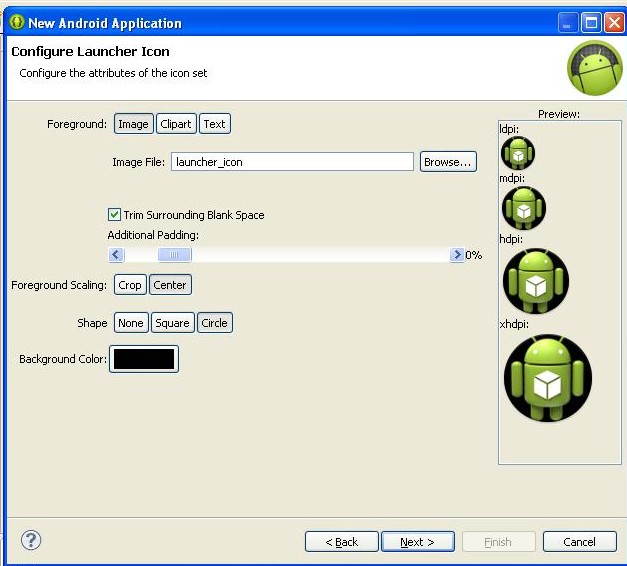The width and height of the screenshot is (627, 566).
Task: Click the ldpi preview icon
Action: tap(518, 153)
